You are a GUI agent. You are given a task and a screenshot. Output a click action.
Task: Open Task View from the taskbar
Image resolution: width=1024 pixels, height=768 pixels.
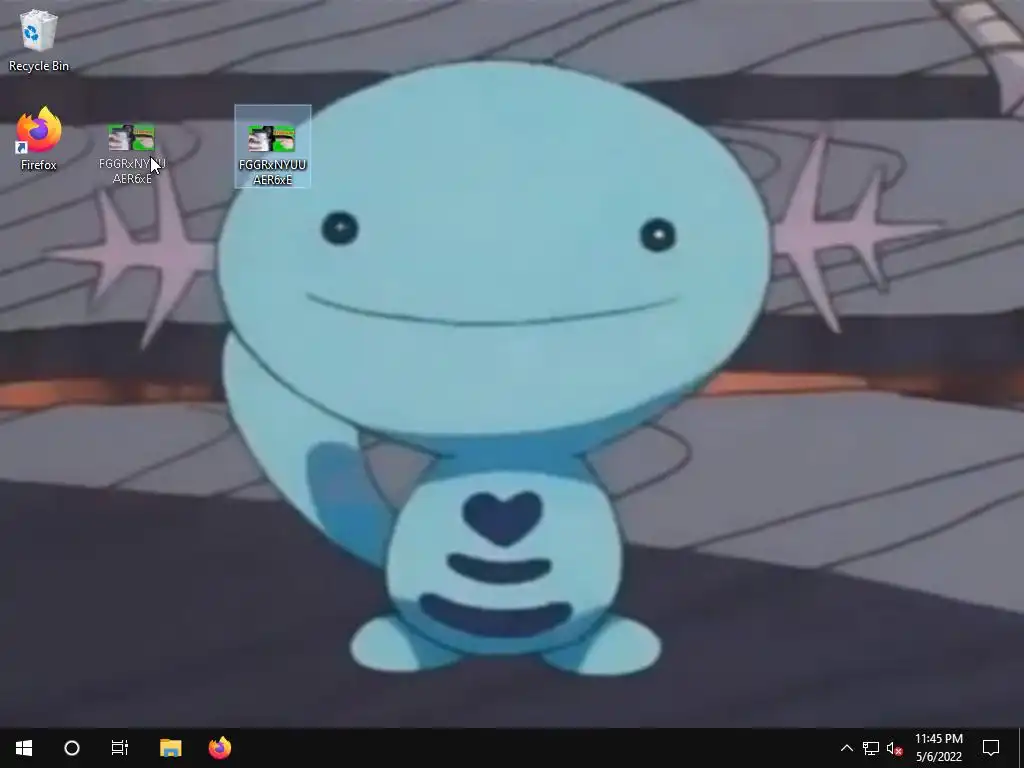pyautogui.click(x=120, y=748)
